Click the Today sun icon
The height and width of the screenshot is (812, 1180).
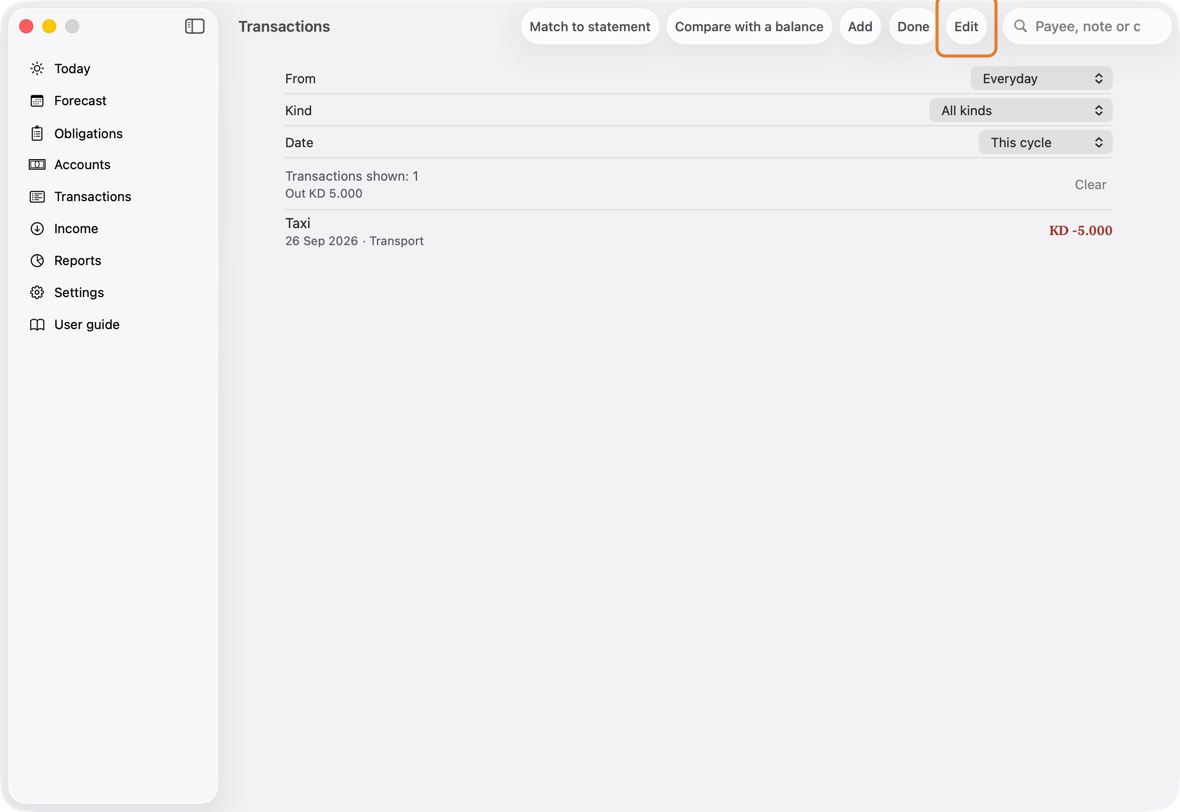click(x=37, y=68)
